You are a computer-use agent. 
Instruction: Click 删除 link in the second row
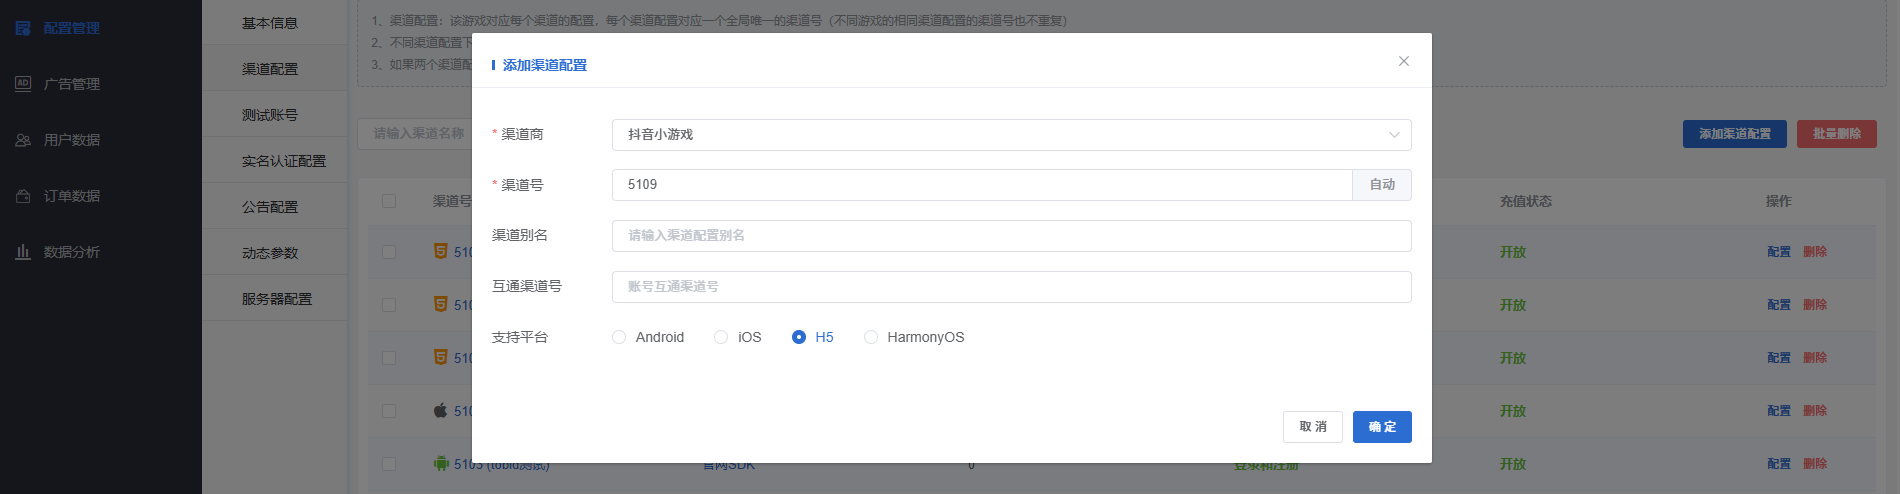coord(1815,305)
